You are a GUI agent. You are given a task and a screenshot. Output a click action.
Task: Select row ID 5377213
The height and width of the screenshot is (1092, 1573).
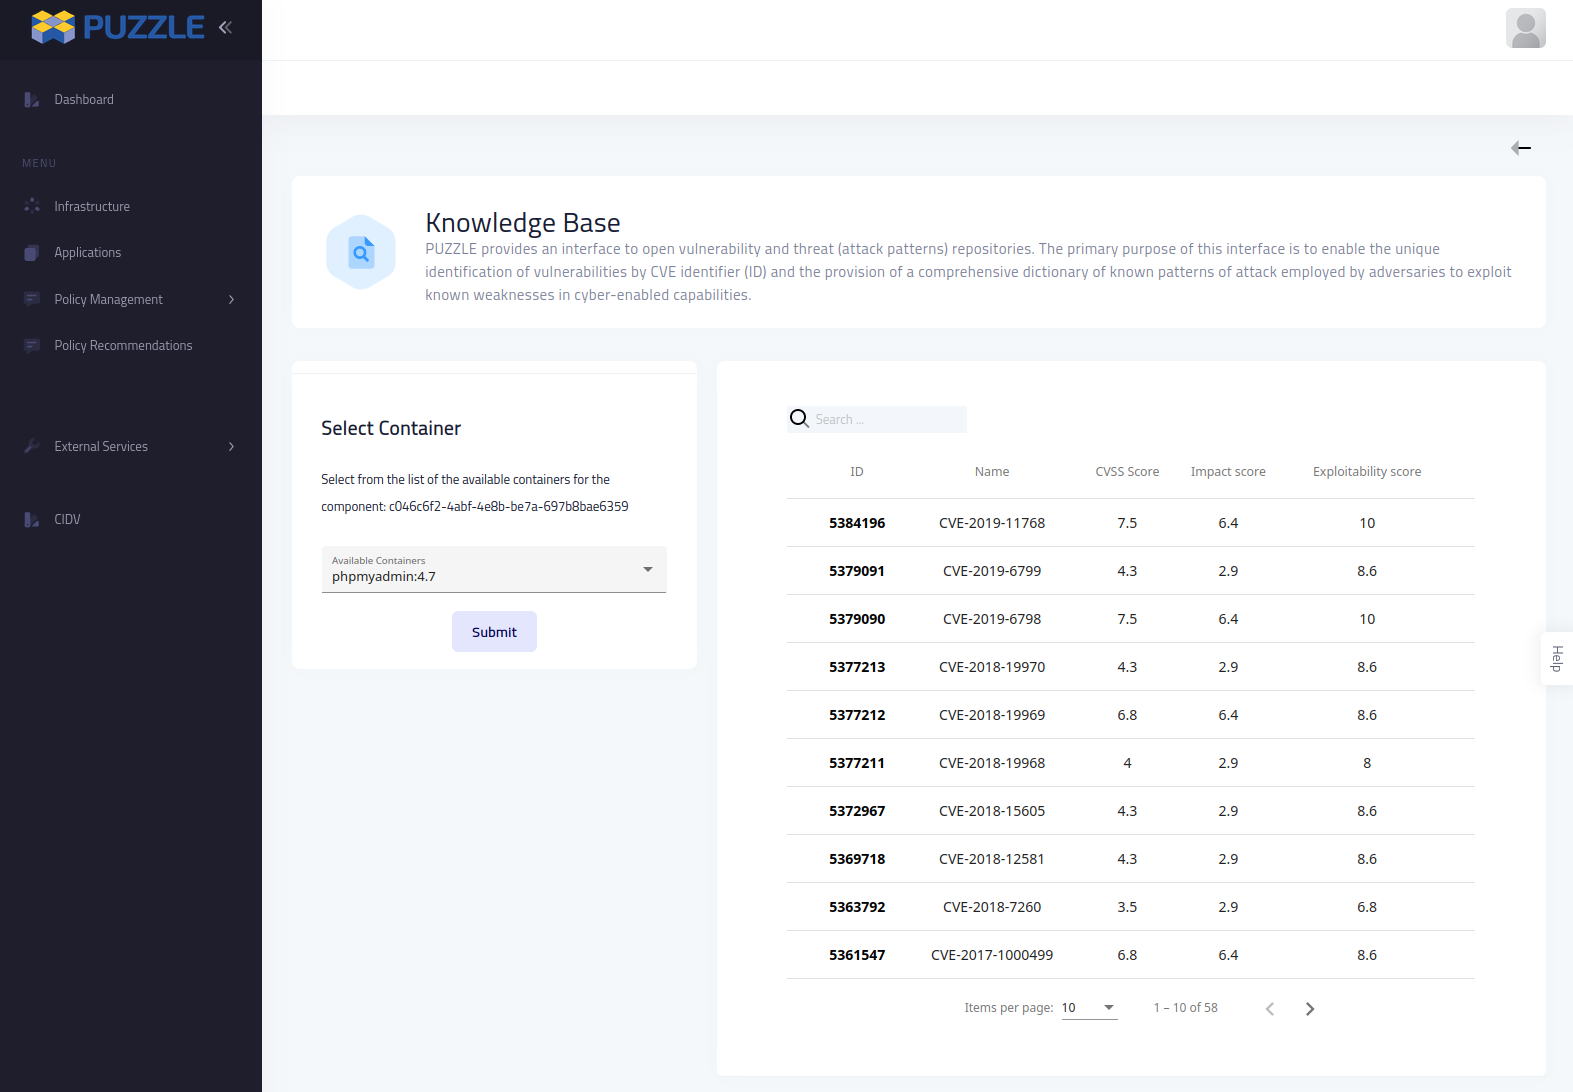pos(857,667)
